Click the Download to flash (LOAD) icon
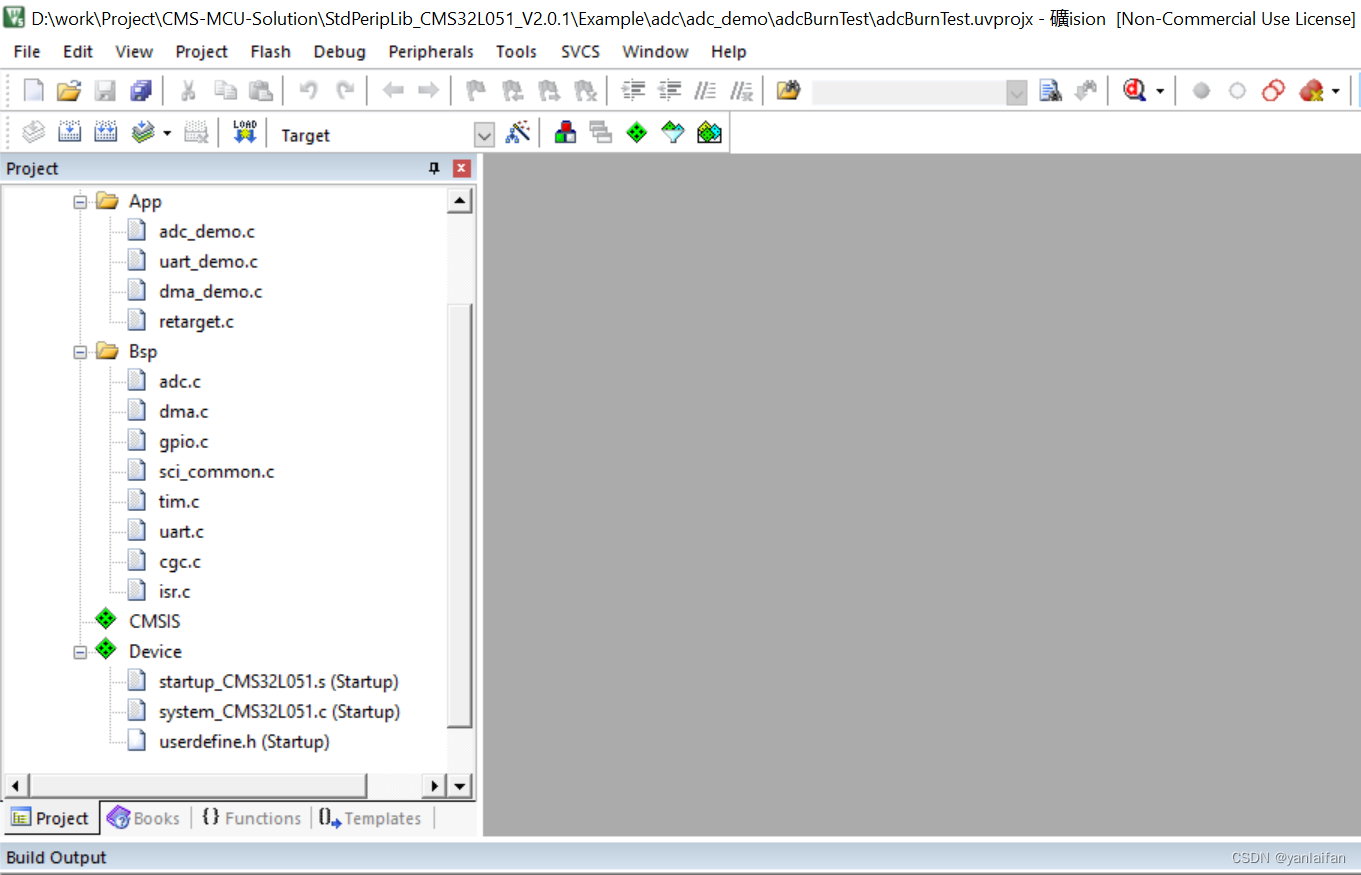 click(244, 133)
